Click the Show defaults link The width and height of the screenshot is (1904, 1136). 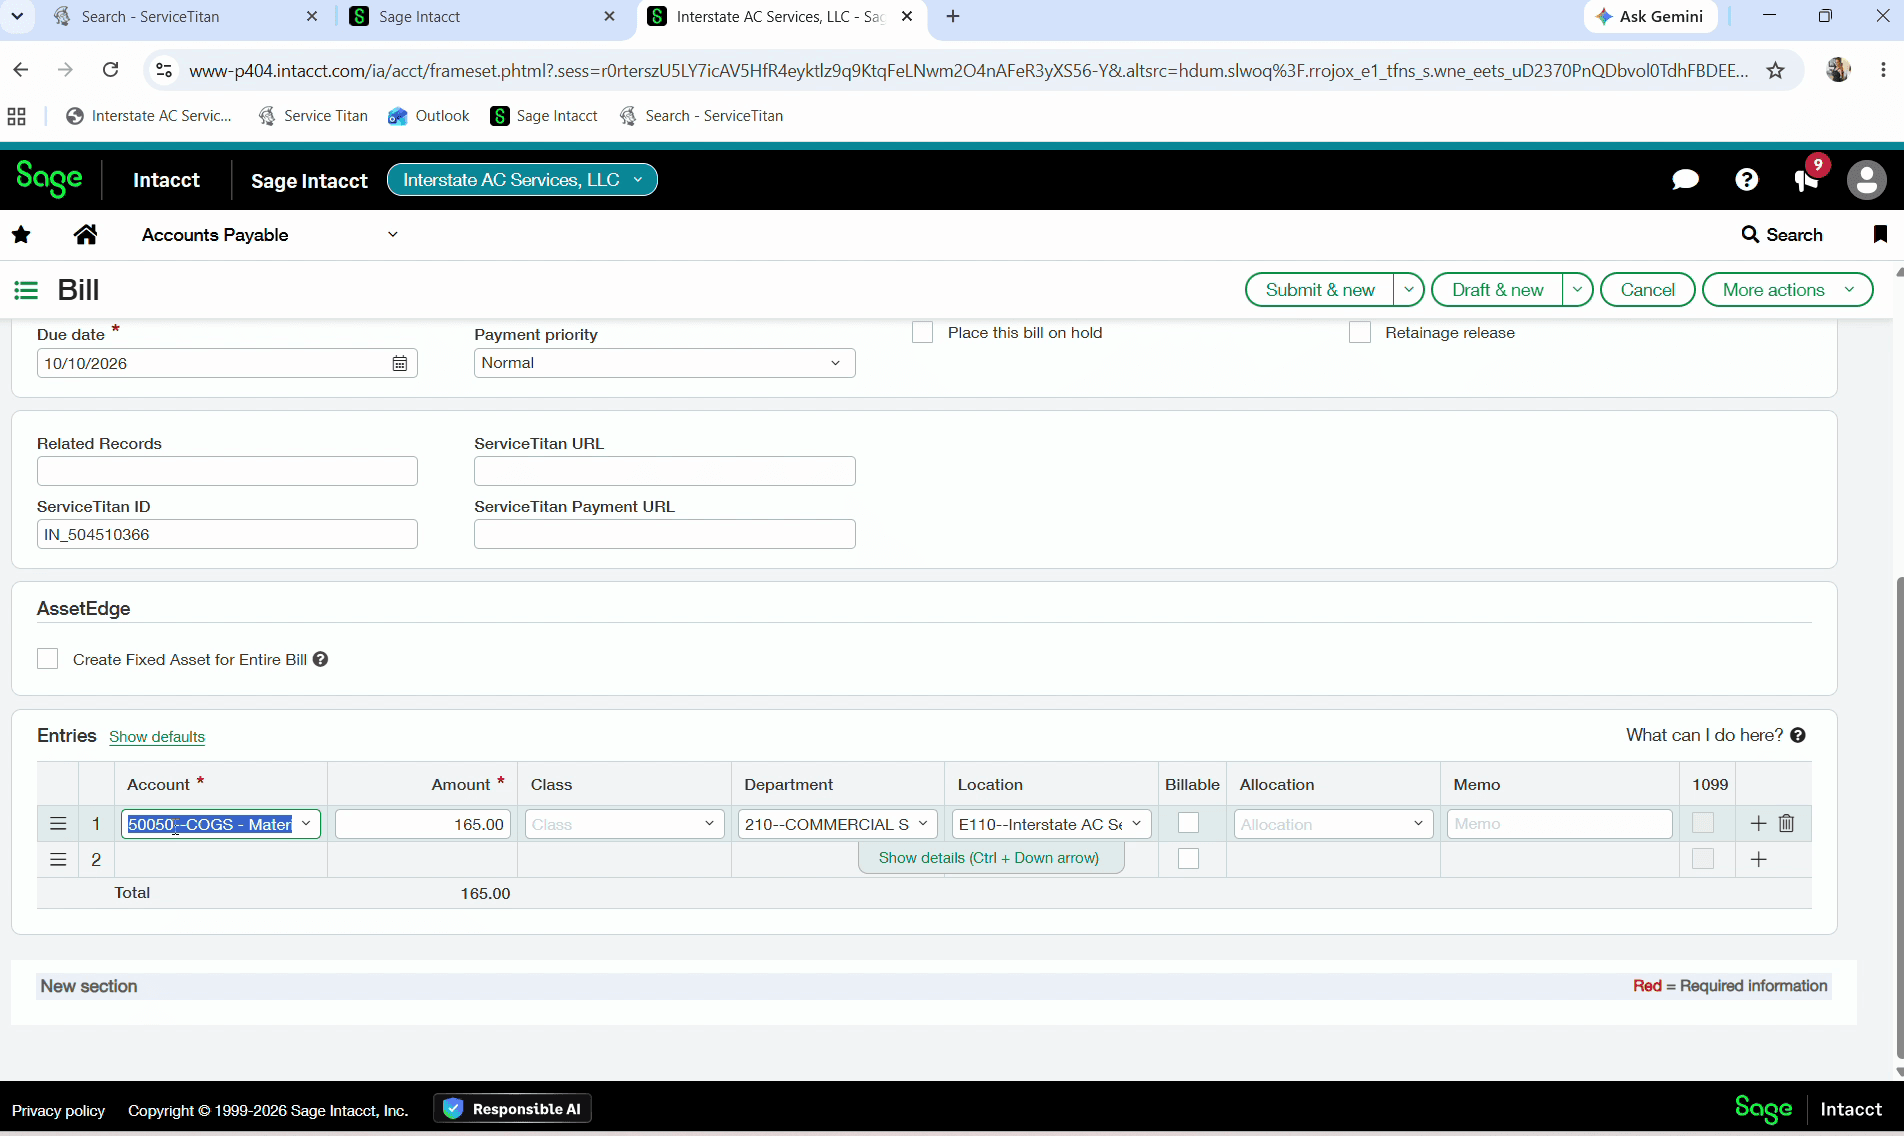coord(157,737)
